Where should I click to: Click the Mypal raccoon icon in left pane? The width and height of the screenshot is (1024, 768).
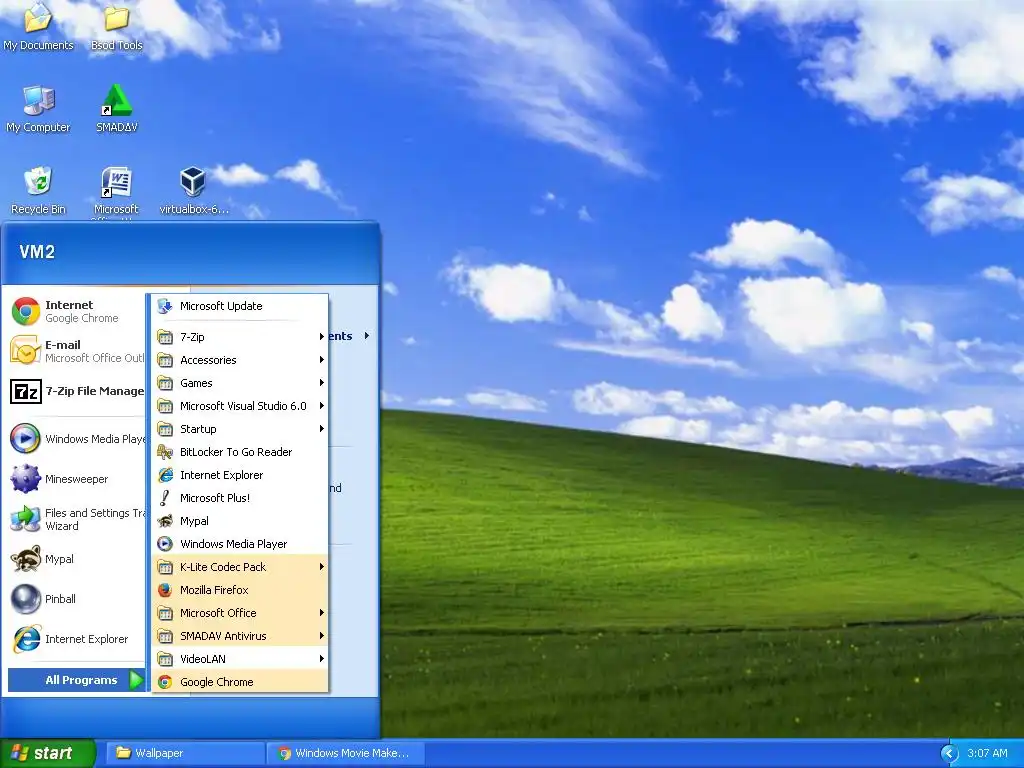[25, 559]
